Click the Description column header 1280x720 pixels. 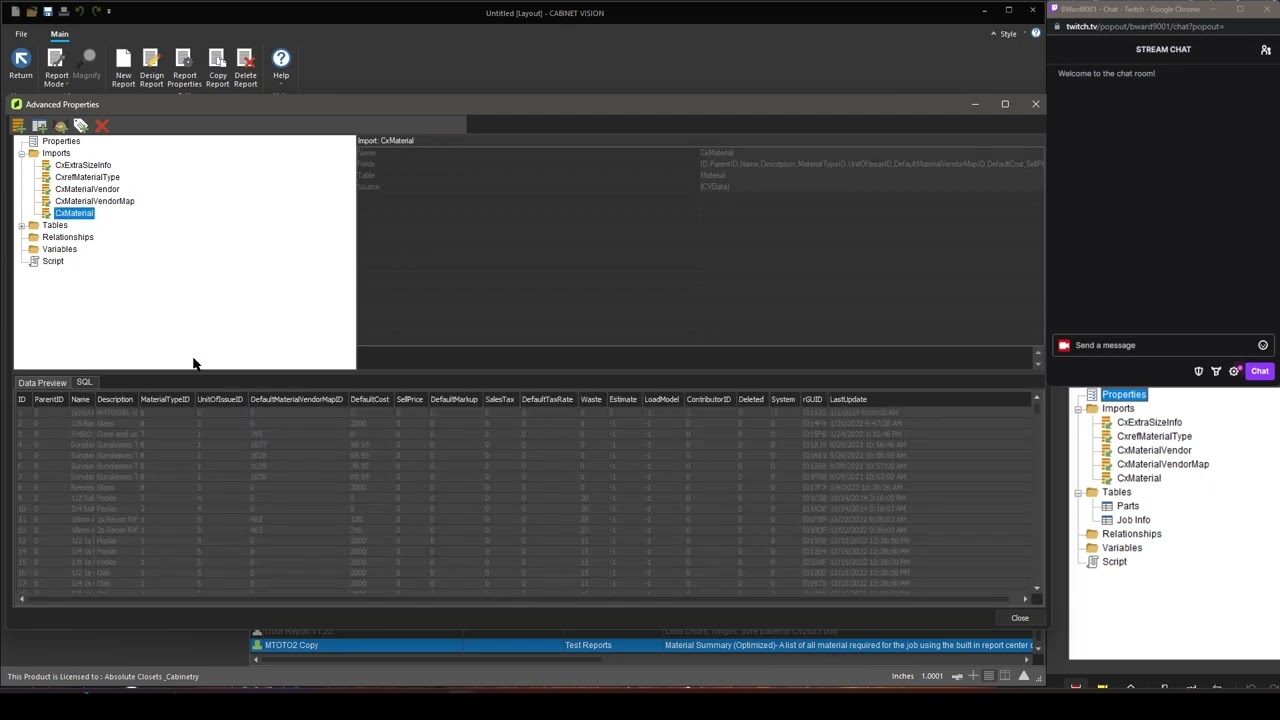115,399
